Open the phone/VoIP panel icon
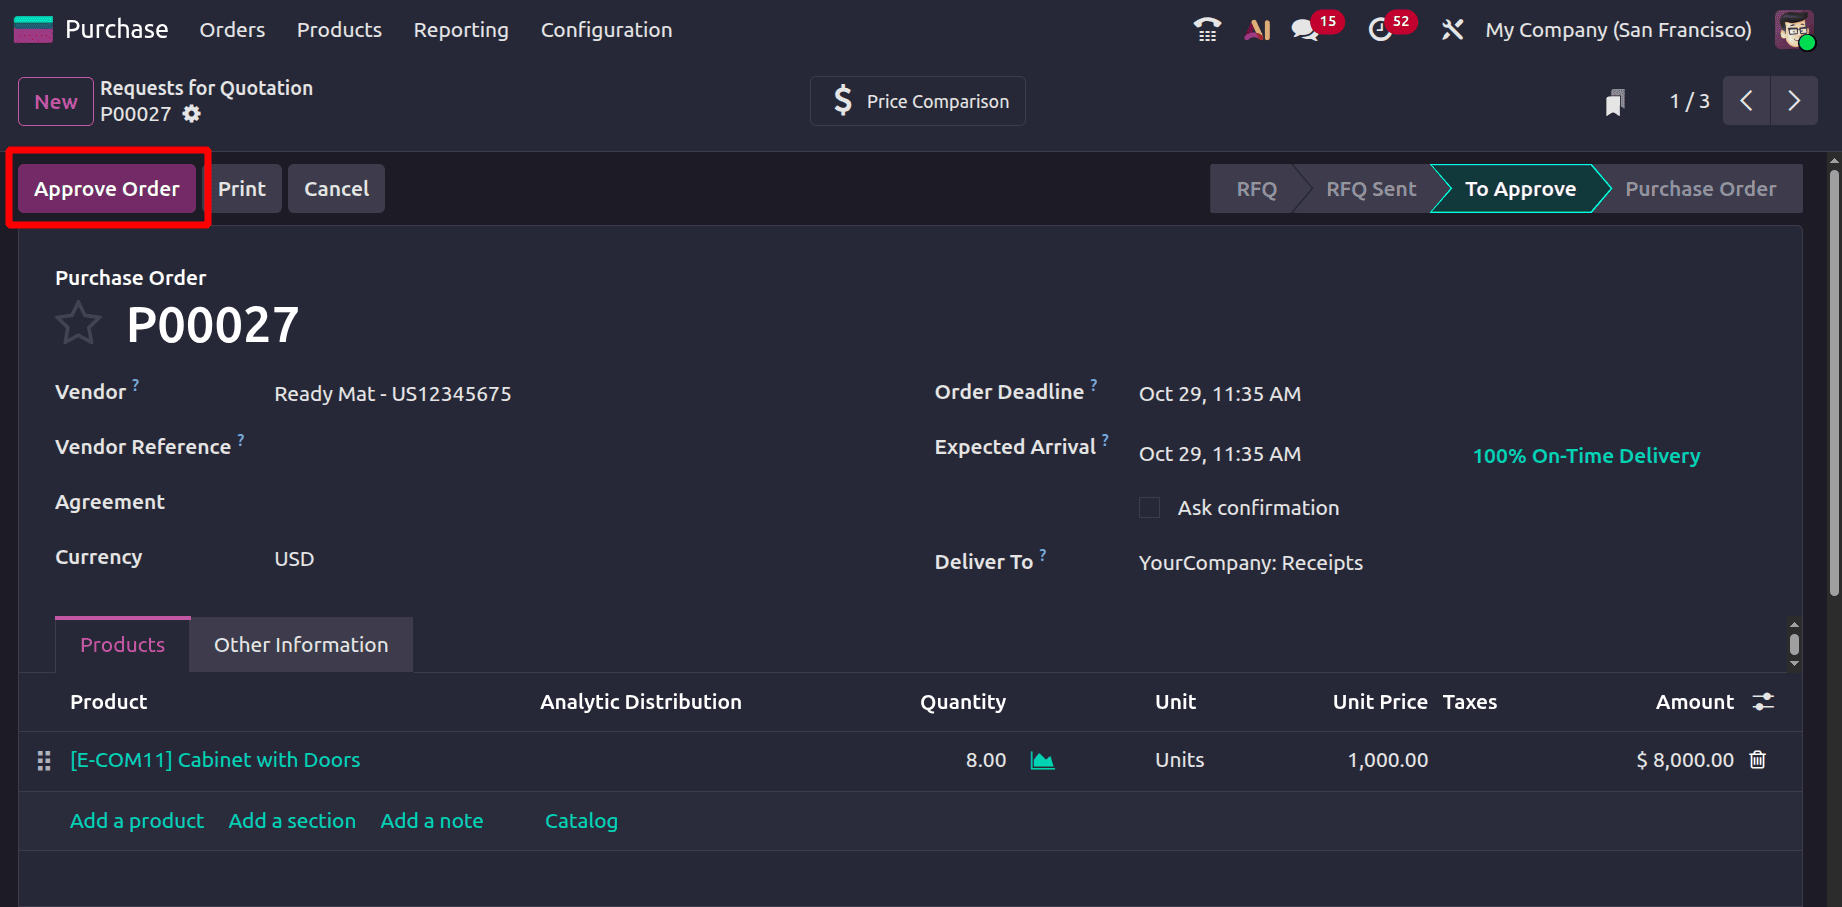Image resolution: width=1842 pixels, height=907 pixels. pyautogui.click(x=1206, y=29)
